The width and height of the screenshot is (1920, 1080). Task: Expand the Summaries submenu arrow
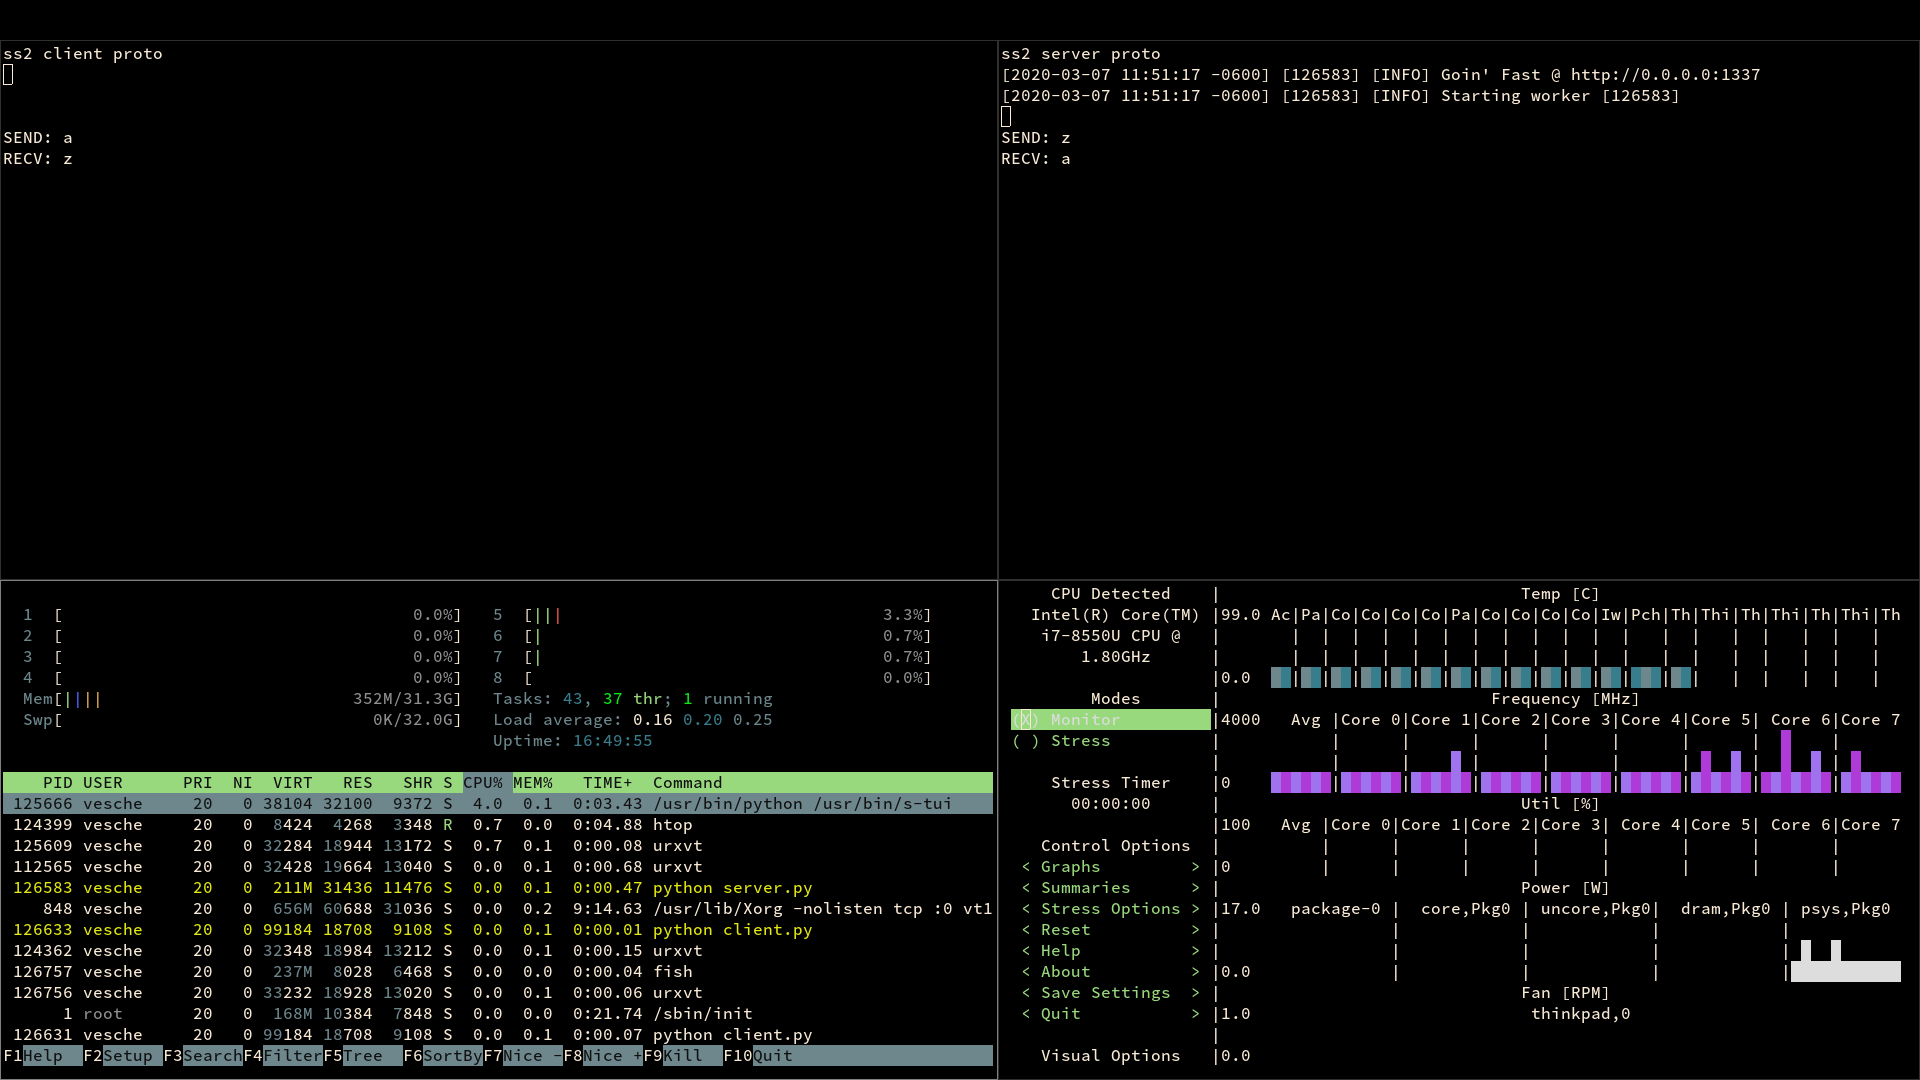[x=1195, y=888]
